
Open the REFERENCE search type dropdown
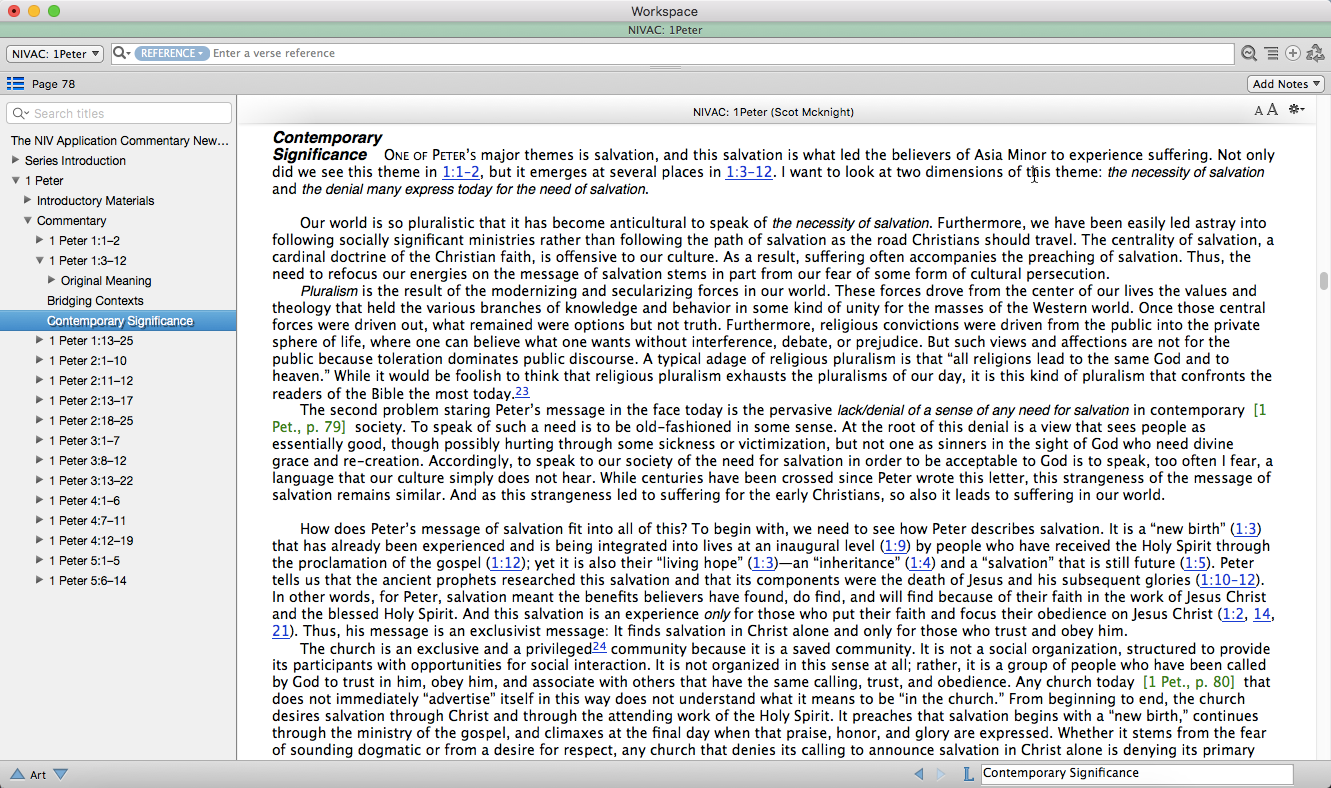171,54
